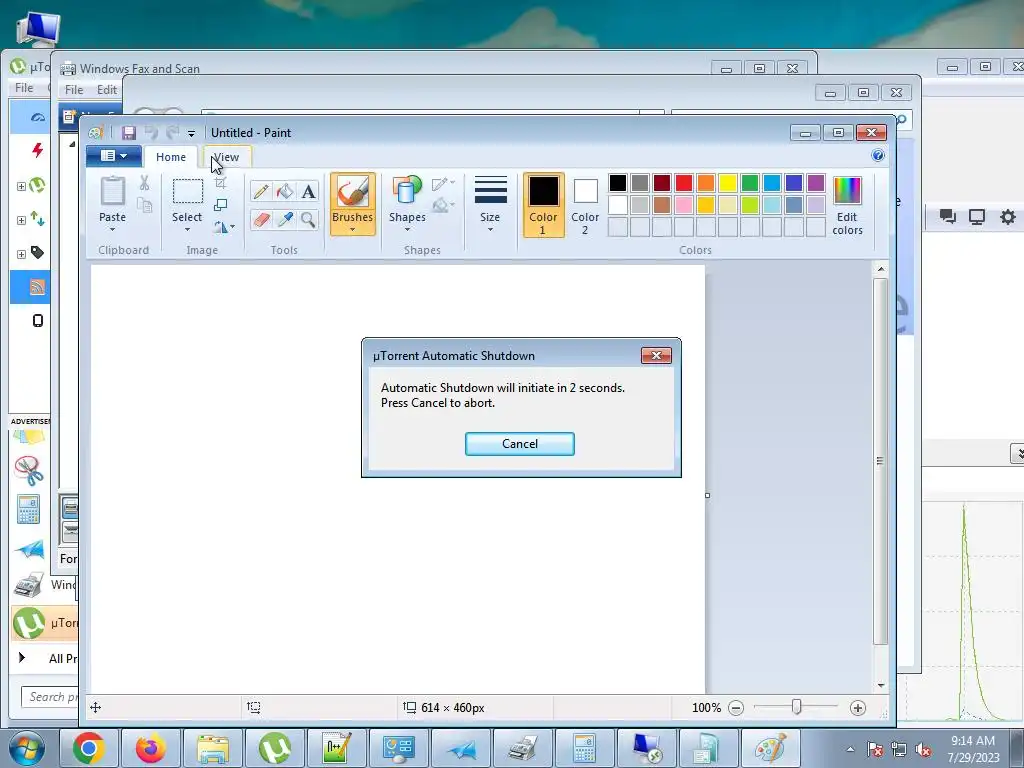Pick the purple color swatch
Viewport: 1024px width, 768px height.
click(x=816, y=183)
